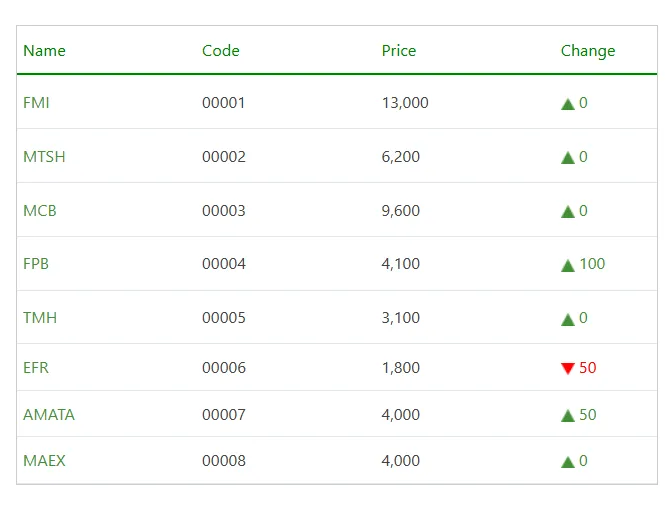Select the Price column header
672x508 pixels.
399,51
